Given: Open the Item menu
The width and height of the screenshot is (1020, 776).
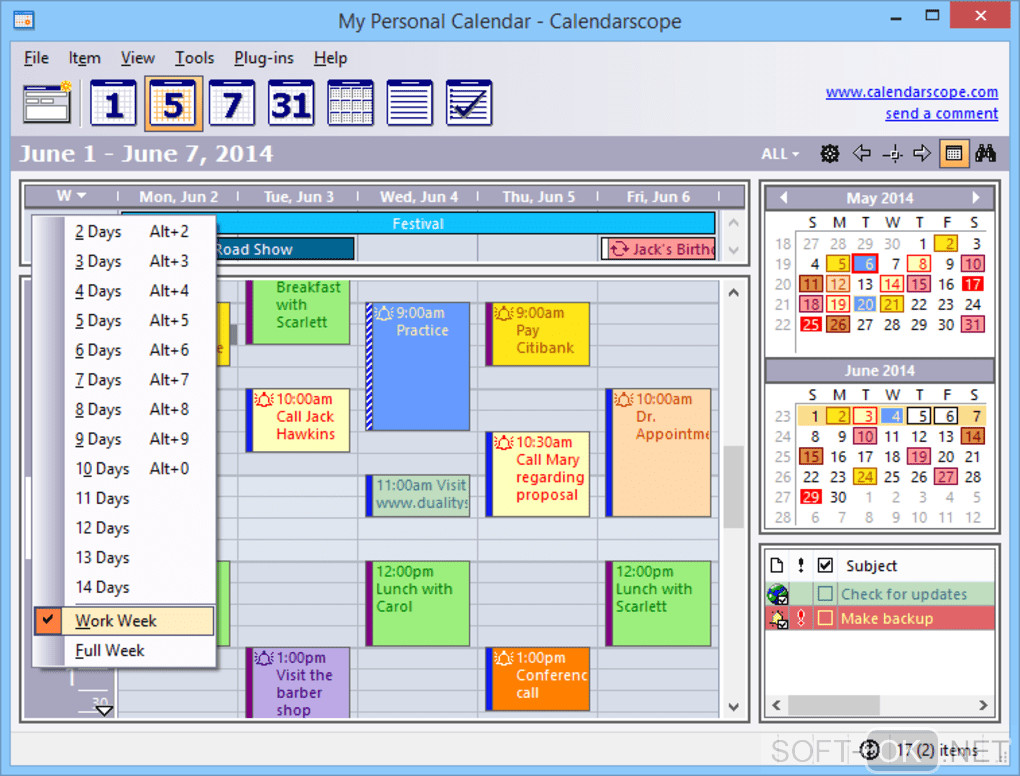Looking at the screenshot, I should pyautogui.click(x=85, y=58).
